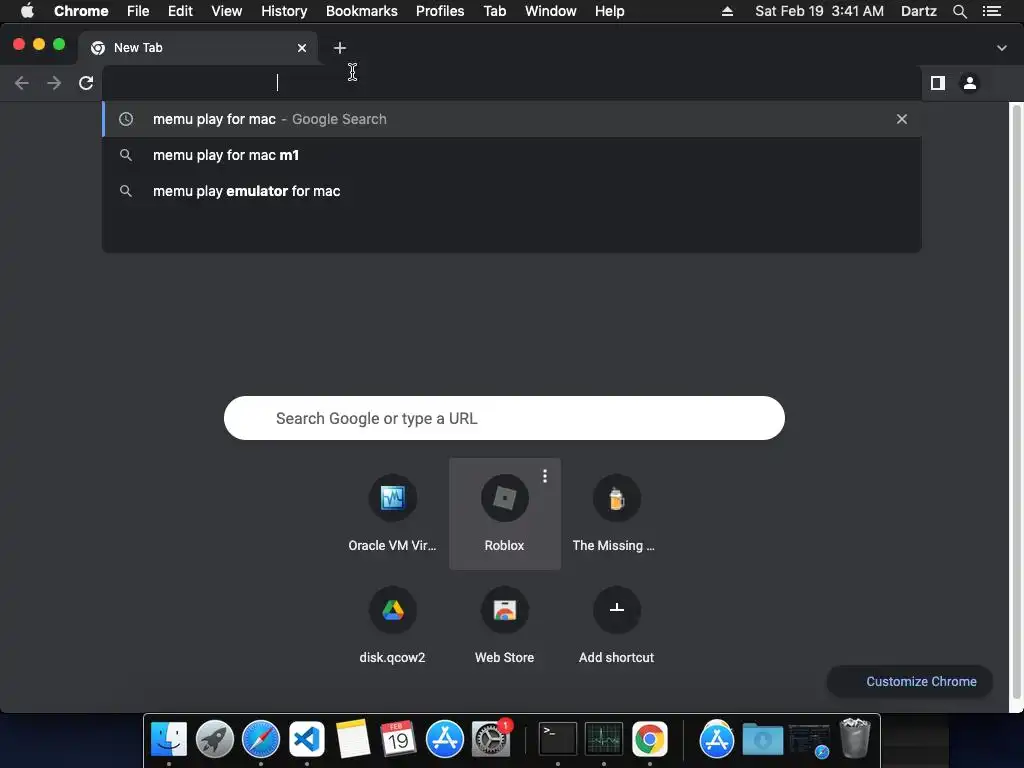Open the View menu
This screenshot has width=1024, height=768.
click(x=227, y=11)
